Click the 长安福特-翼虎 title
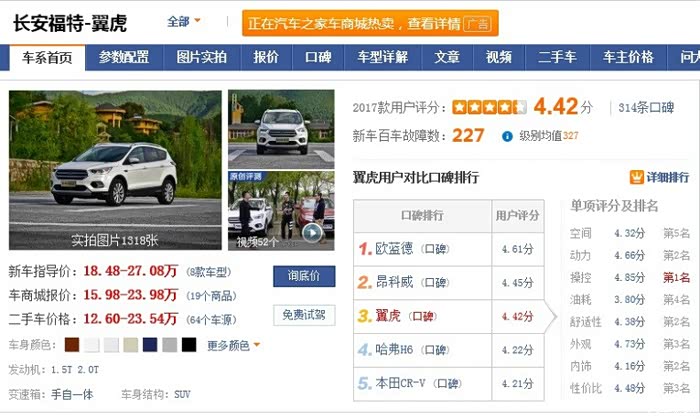Viewport: 700px width, 419px height. pos(70,23)
